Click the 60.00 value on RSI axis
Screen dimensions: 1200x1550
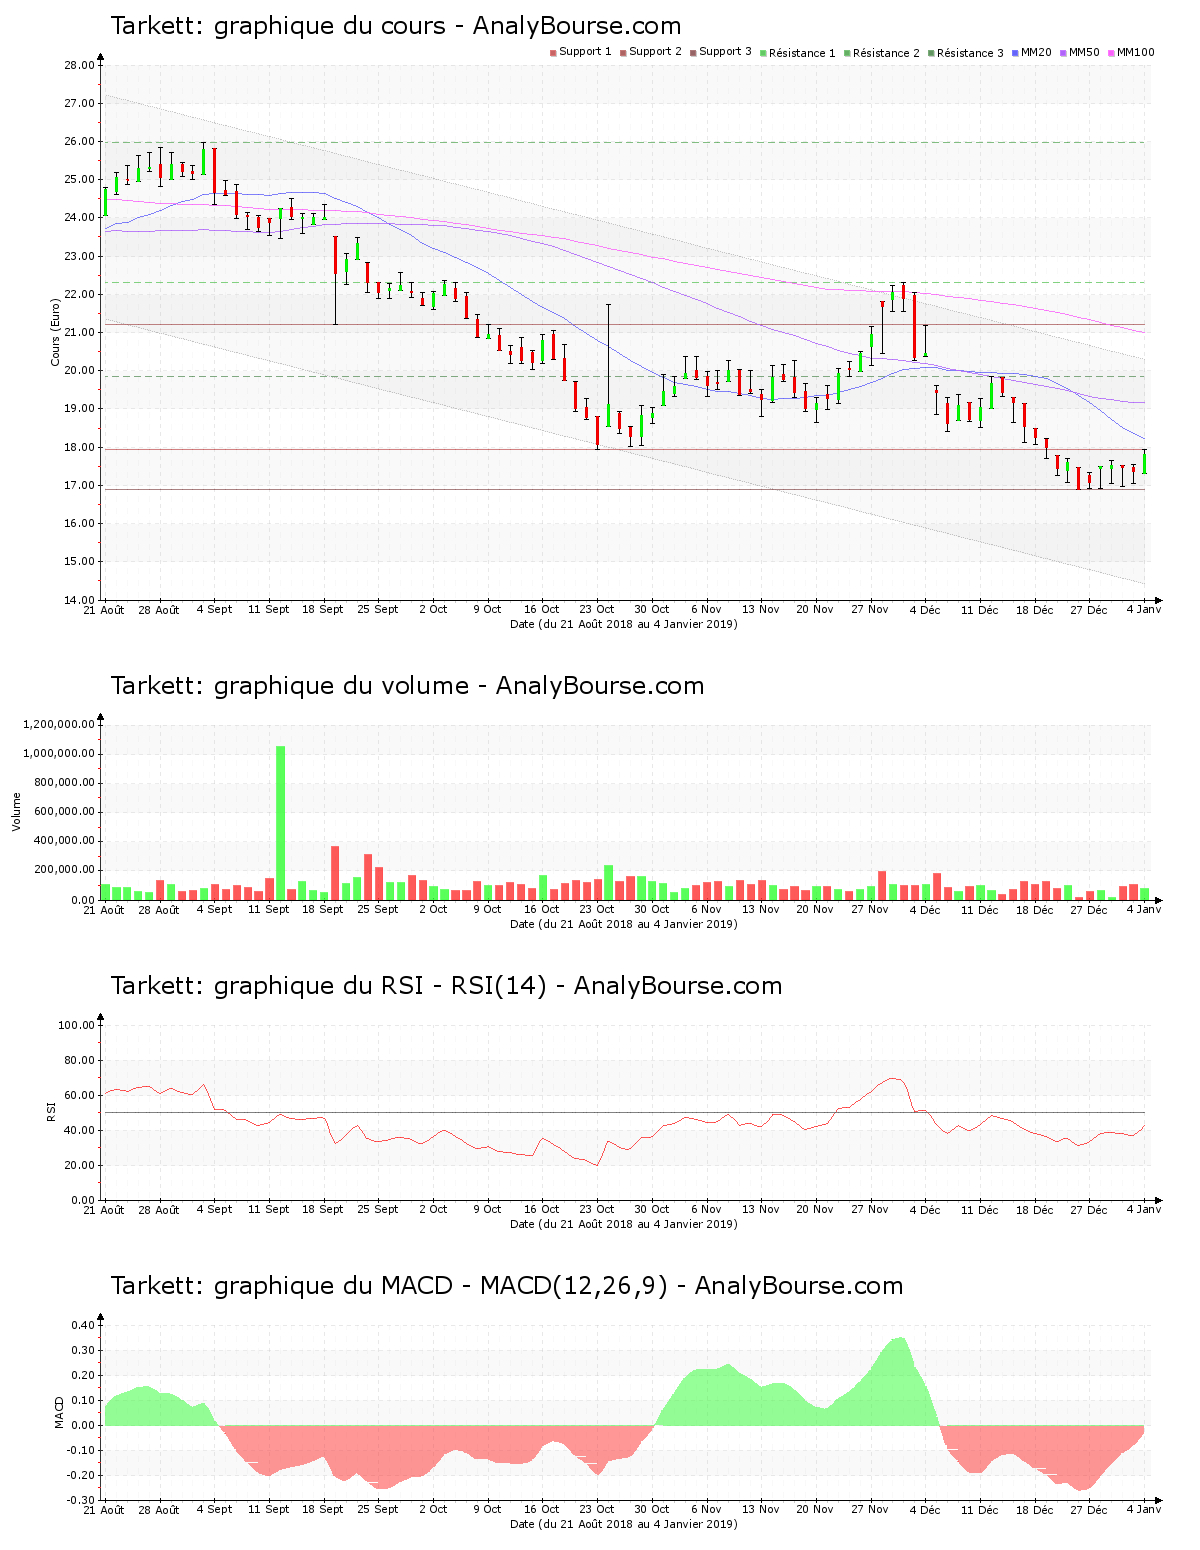(x=79, y=1095)
